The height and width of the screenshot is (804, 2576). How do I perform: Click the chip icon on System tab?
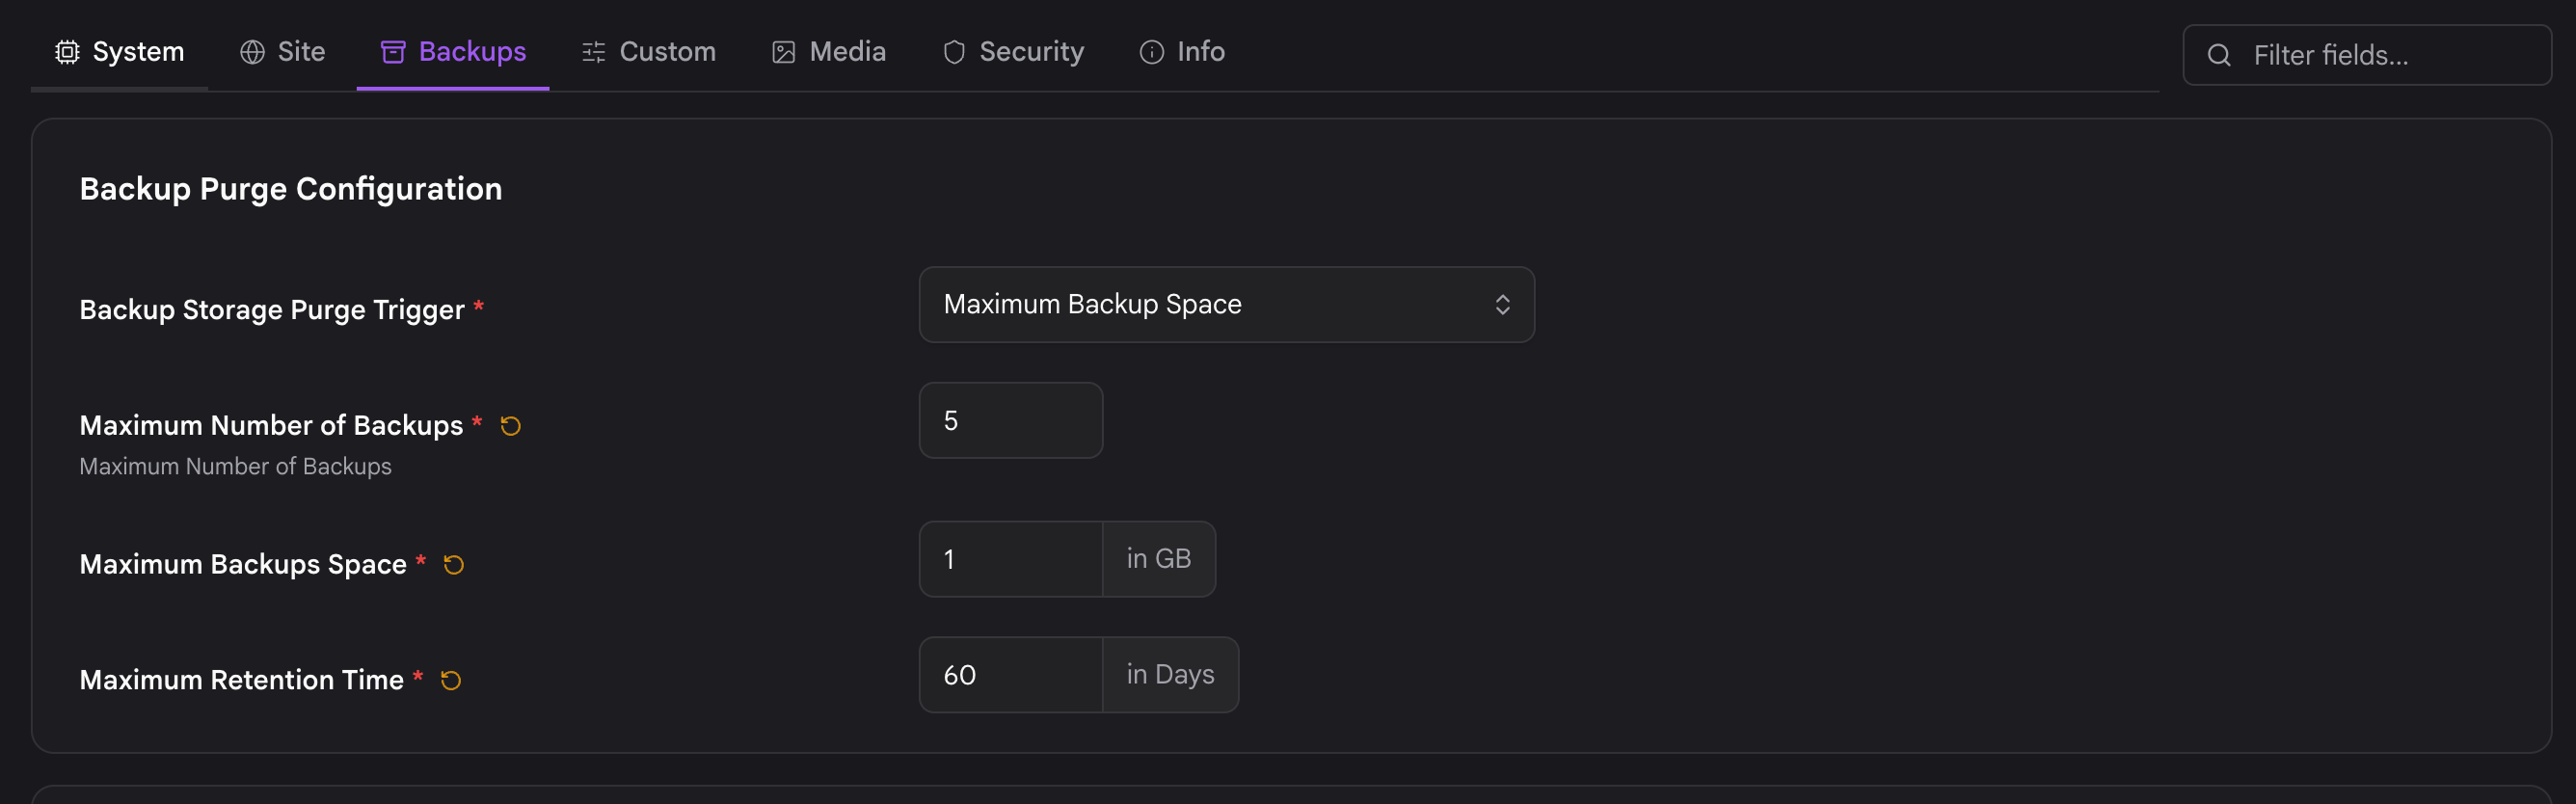tap(67, 52)
